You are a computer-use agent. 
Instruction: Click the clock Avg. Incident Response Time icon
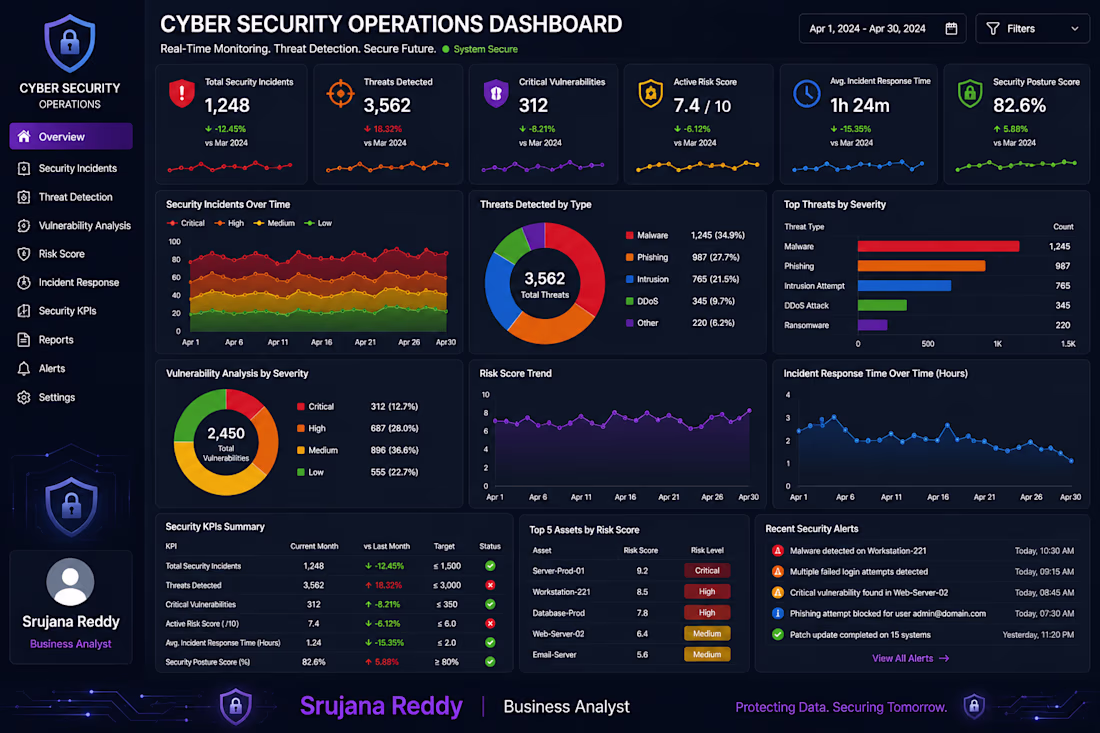tap(807, 93)
